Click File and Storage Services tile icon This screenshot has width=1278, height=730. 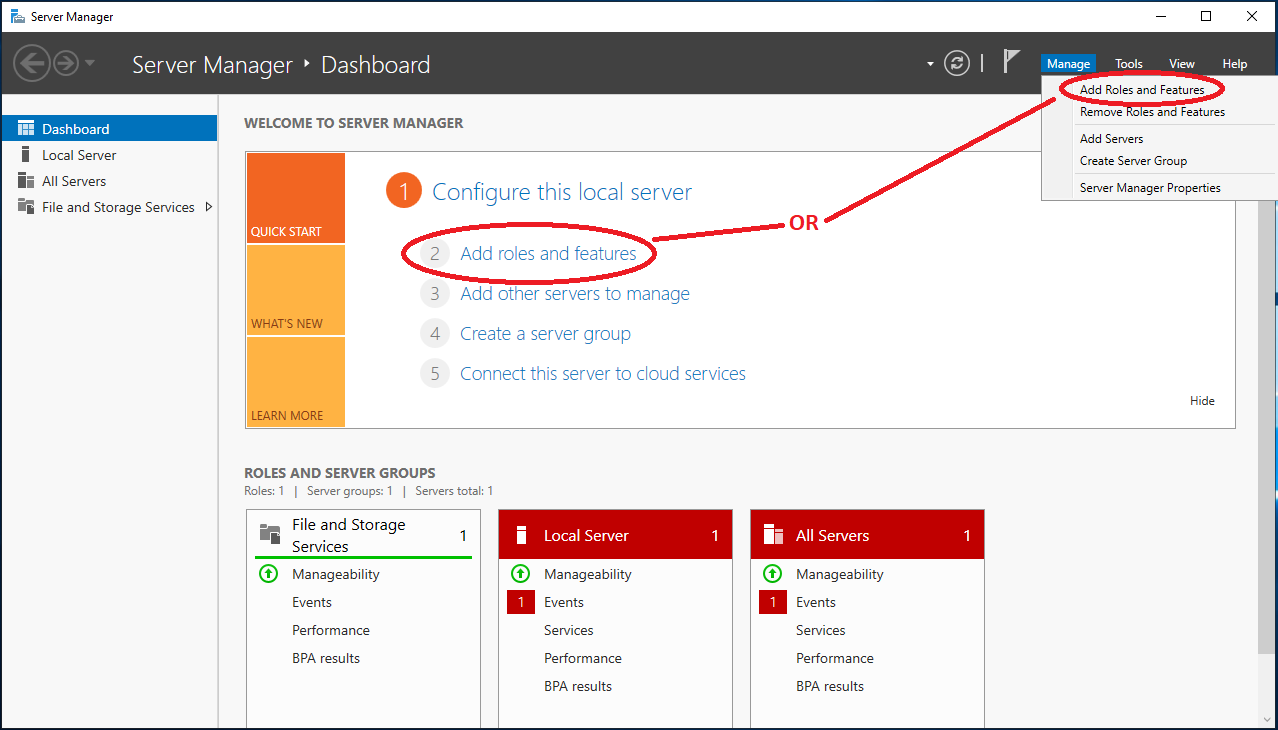coord(270,533)
